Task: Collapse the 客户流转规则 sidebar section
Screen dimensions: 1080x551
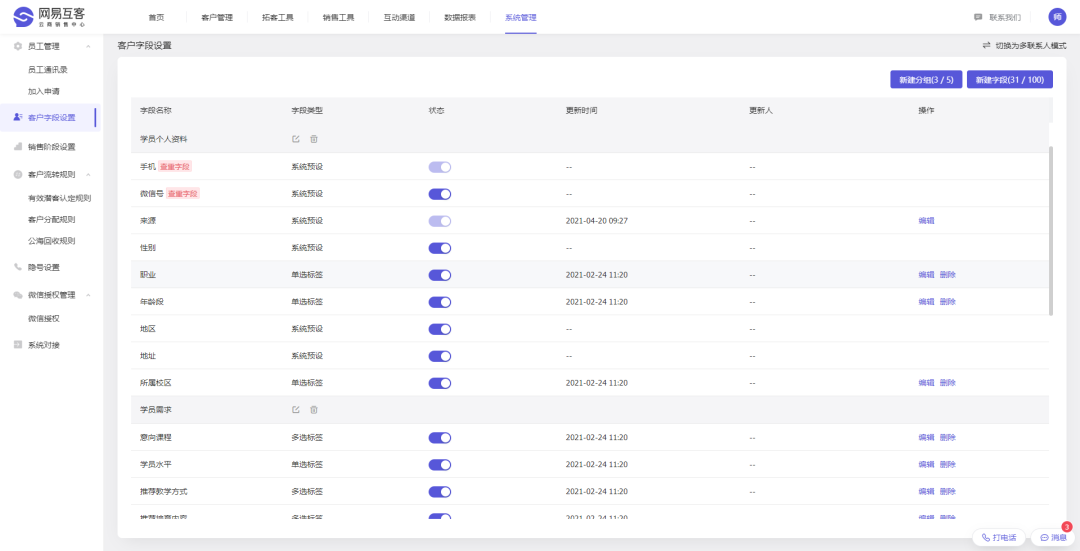Action: (89, 175)
